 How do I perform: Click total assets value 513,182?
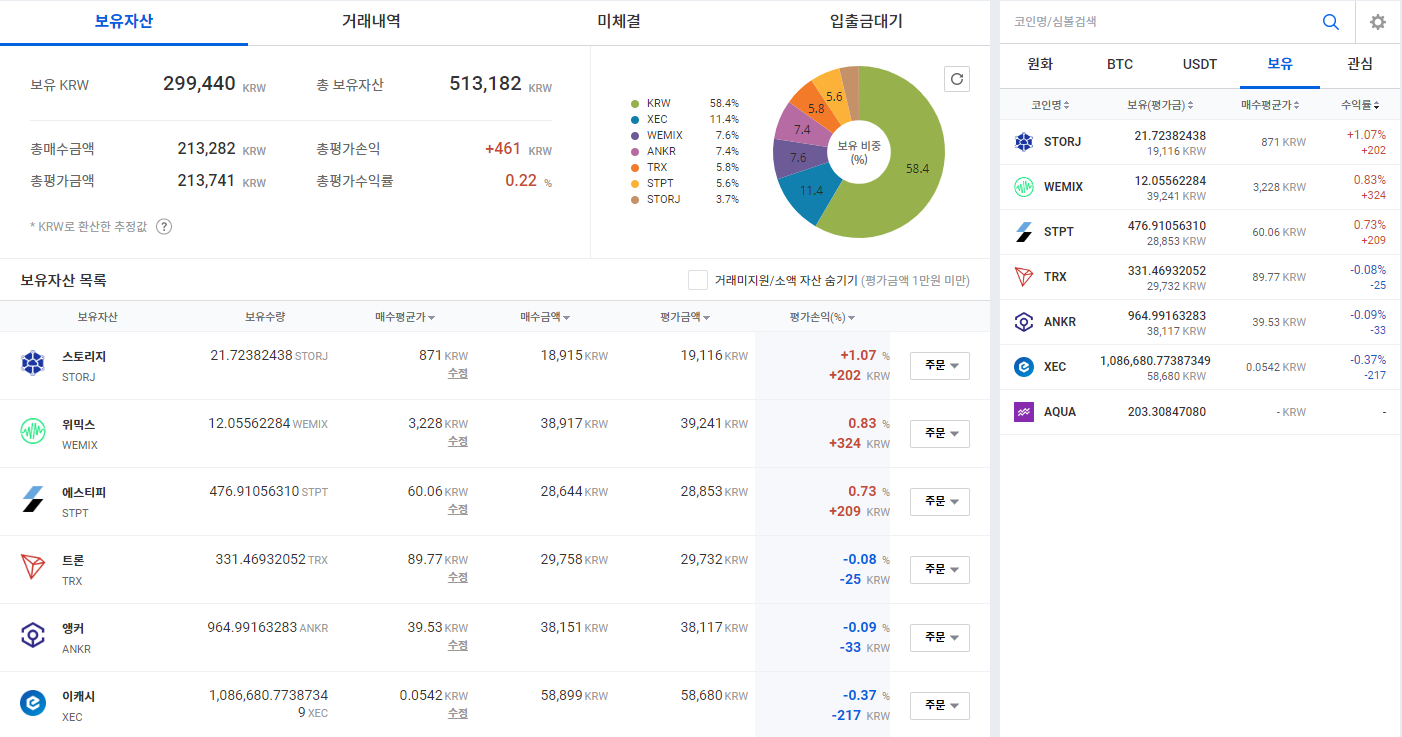tap(485, 84)
